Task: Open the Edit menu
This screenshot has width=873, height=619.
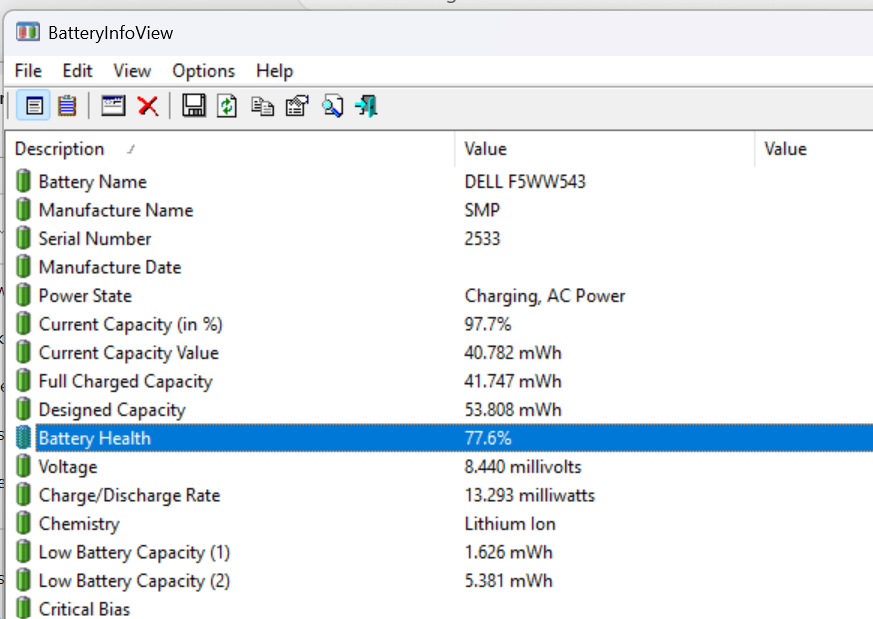Action: pos(77,71)
